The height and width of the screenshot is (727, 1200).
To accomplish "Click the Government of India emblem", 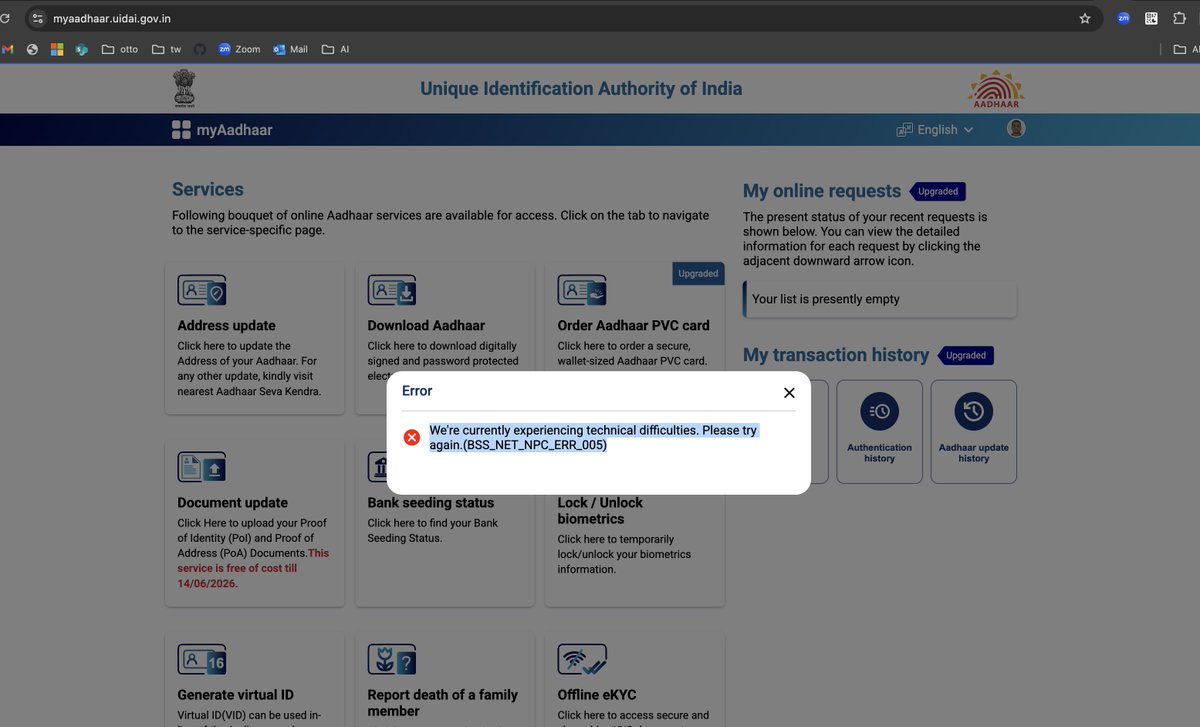I will point(184,89).
